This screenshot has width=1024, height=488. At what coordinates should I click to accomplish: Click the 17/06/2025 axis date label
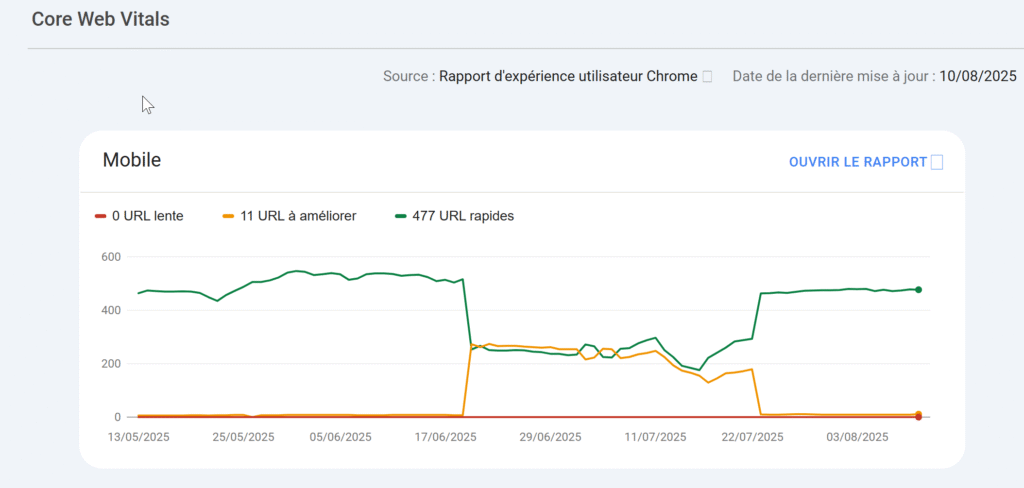[x=445, y=437]
